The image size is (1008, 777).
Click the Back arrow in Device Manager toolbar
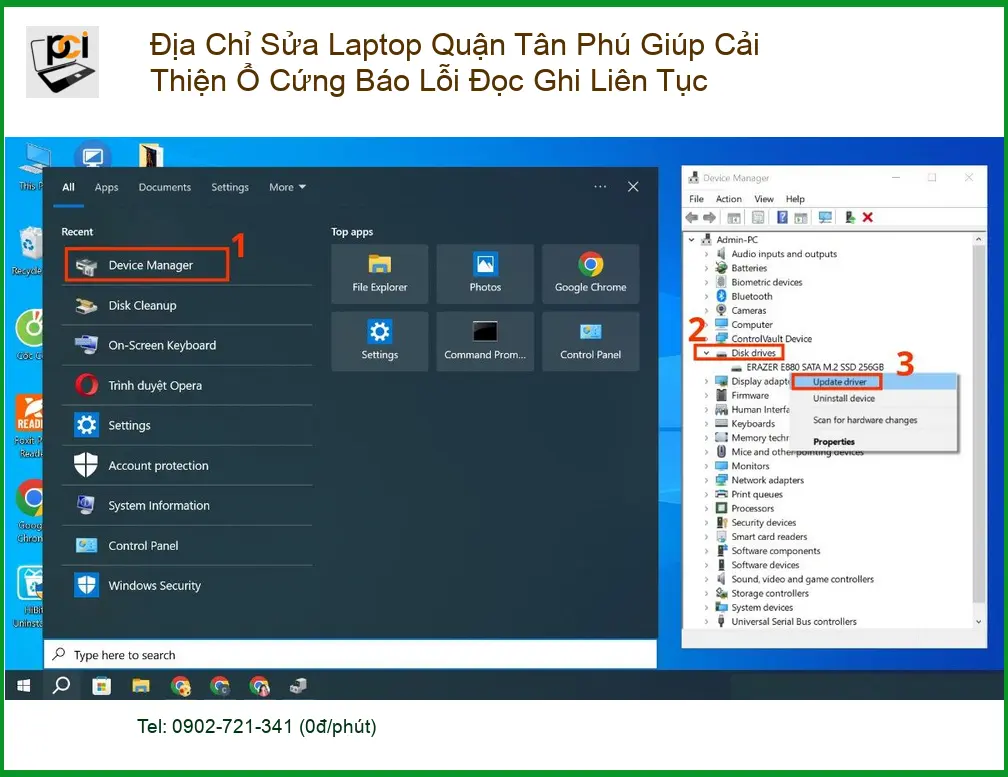point(692,218)
